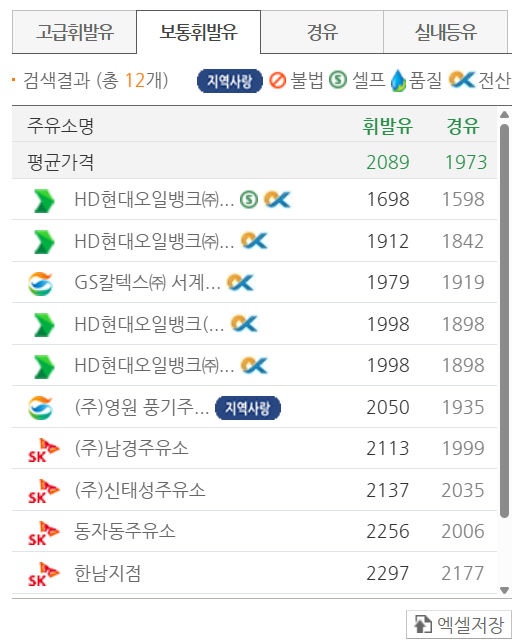Click diesel price 2035
This screenshot has height=644, width=521.
click(463, 490)
